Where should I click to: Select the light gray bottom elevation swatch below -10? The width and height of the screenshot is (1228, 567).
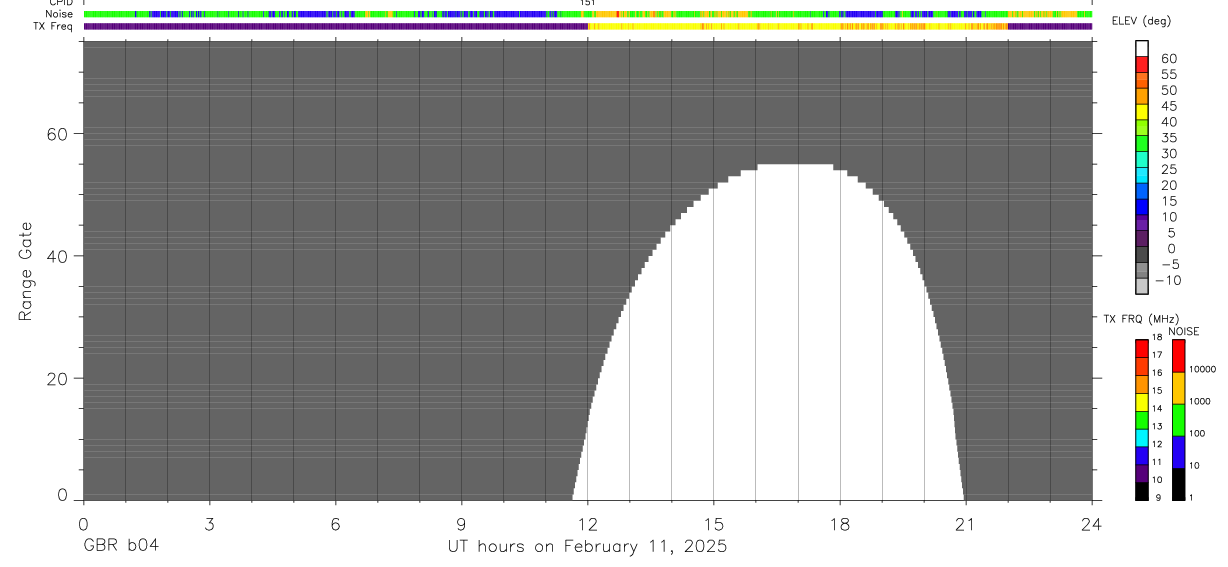(1142, 286)
